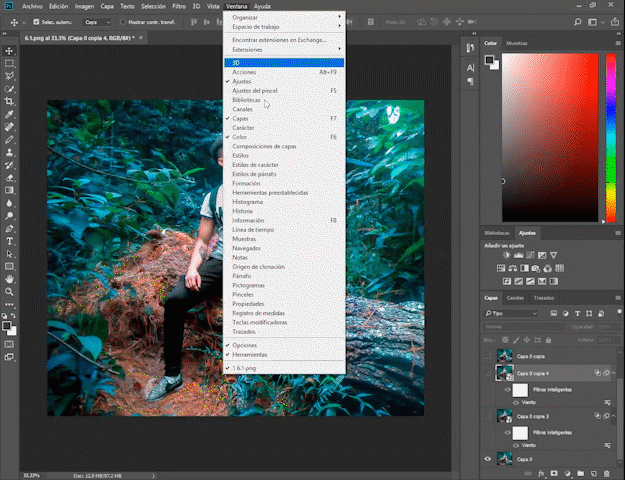Click the delete layer trash icon
Image resolution: width=625 pixels, height=480 pixels.
(x=604, y=472)
